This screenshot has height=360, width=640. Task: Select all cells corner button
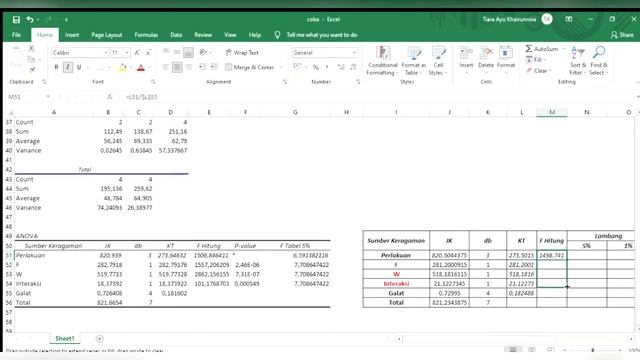pyautogui.click(x=10, y=112)
